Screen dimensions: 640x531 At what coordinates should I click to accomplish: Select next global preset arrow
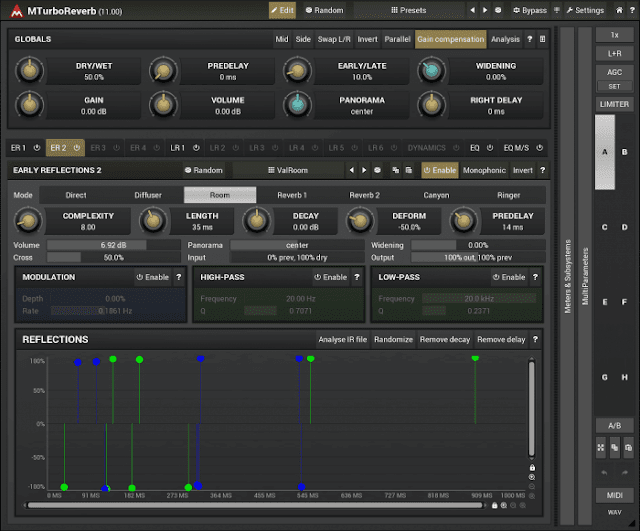485,10
